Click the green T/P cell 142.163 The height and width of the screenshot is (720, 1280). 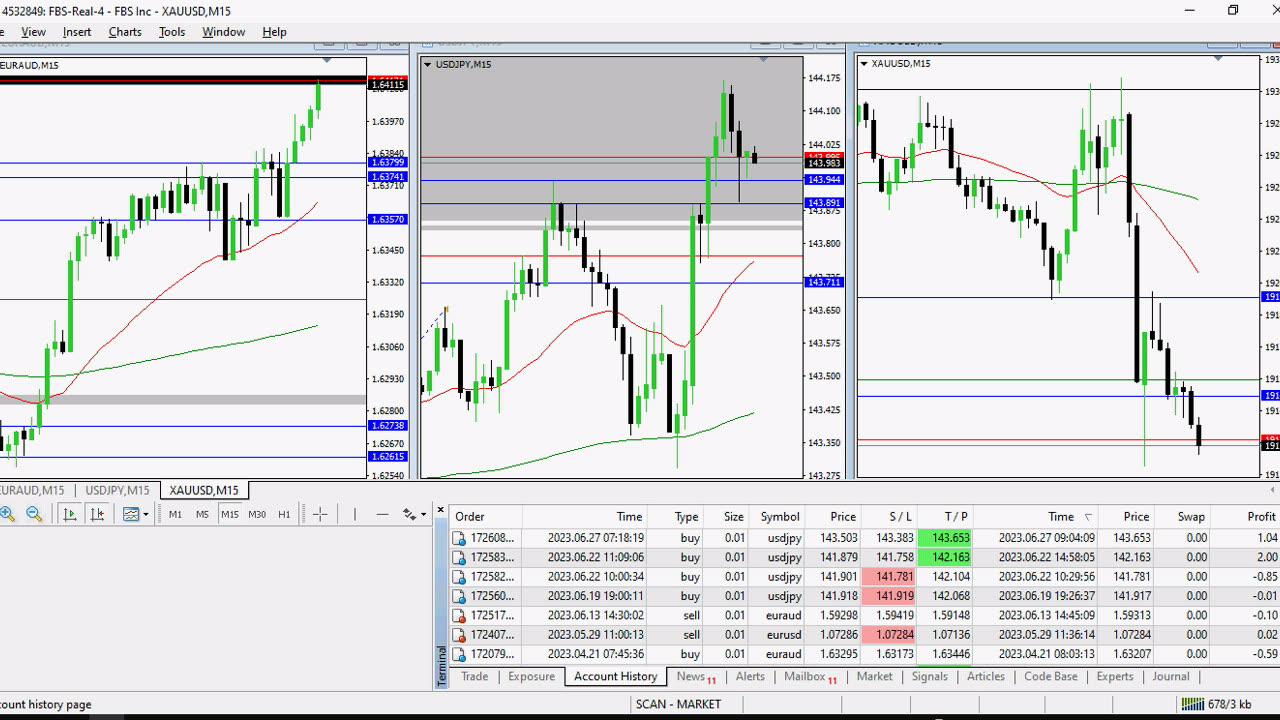click(x=945, y=557)
